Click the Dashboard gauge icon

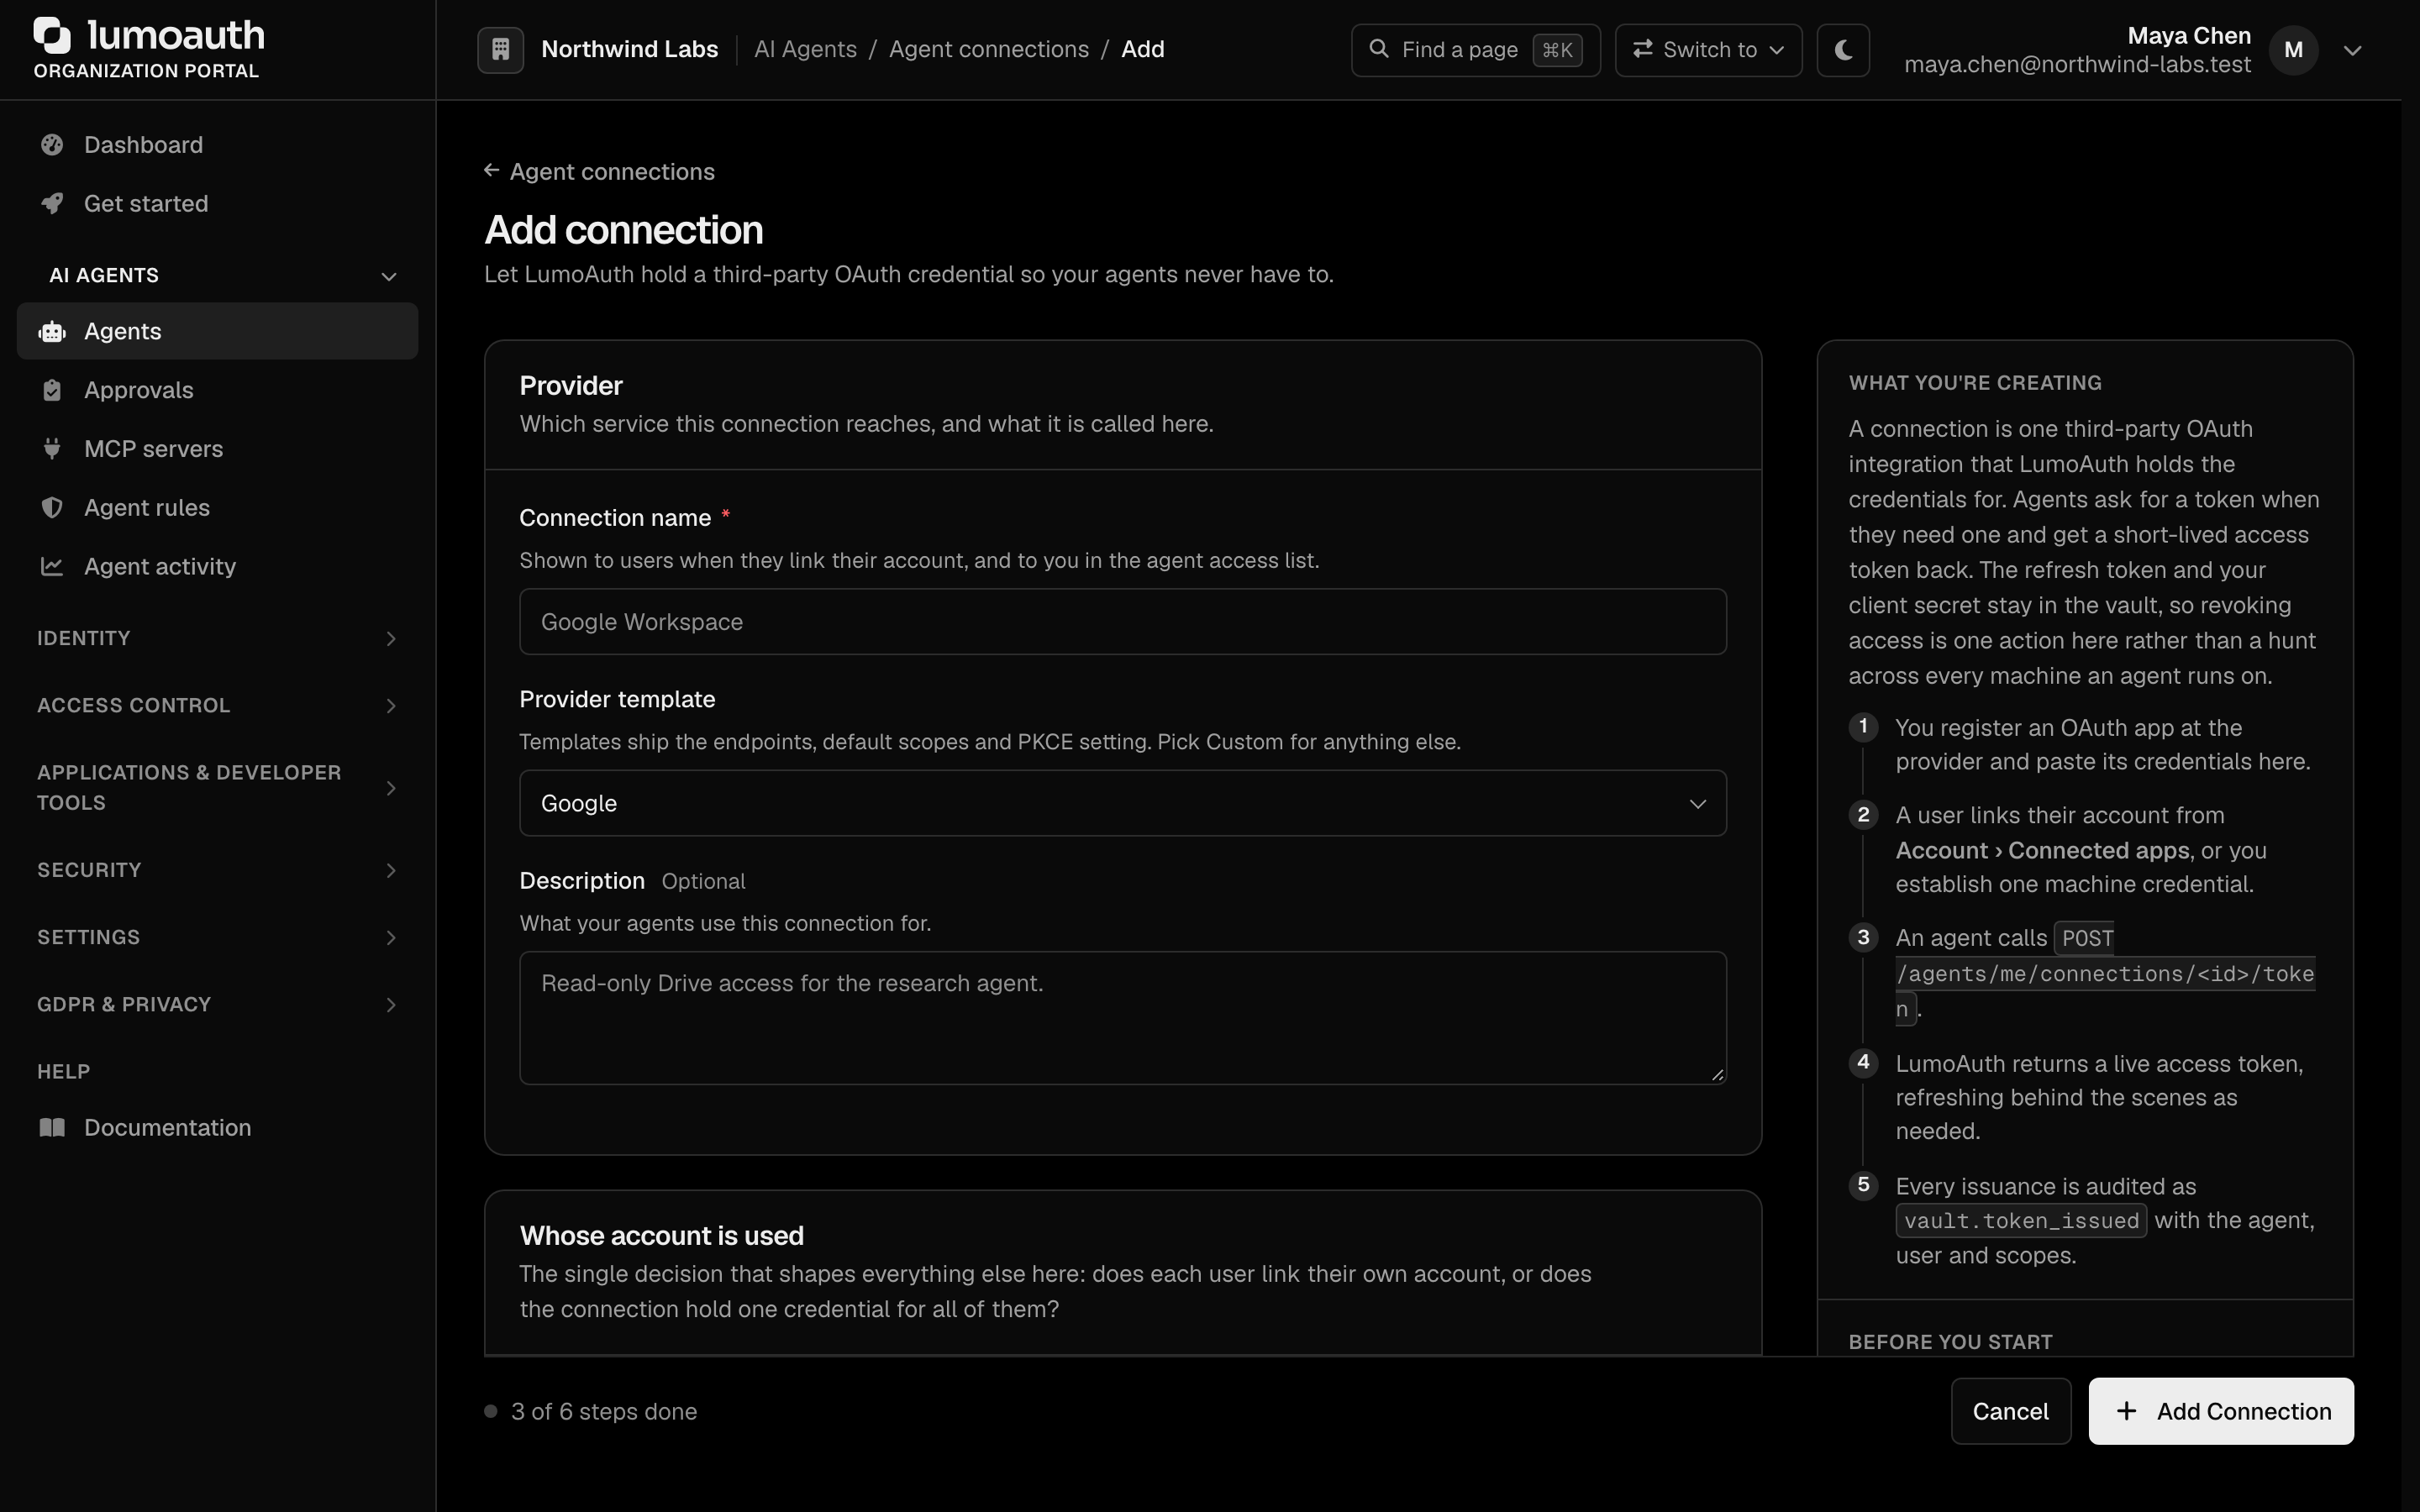click(x=52, y=145)
